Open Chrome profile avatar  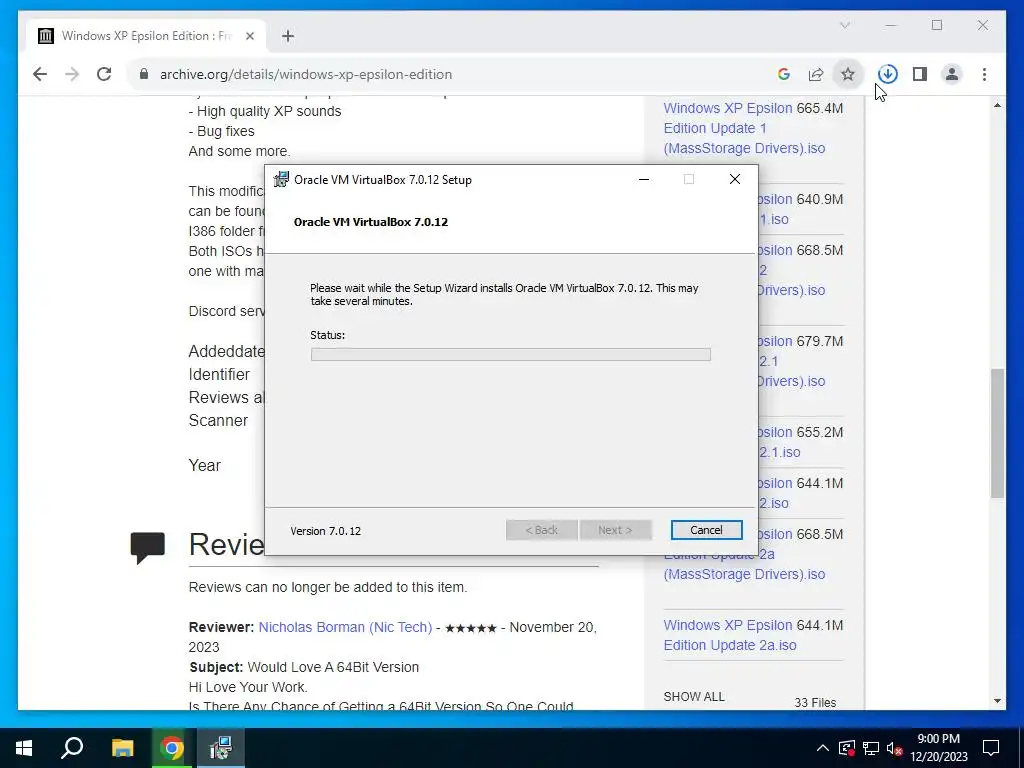[x=952, y=74]
